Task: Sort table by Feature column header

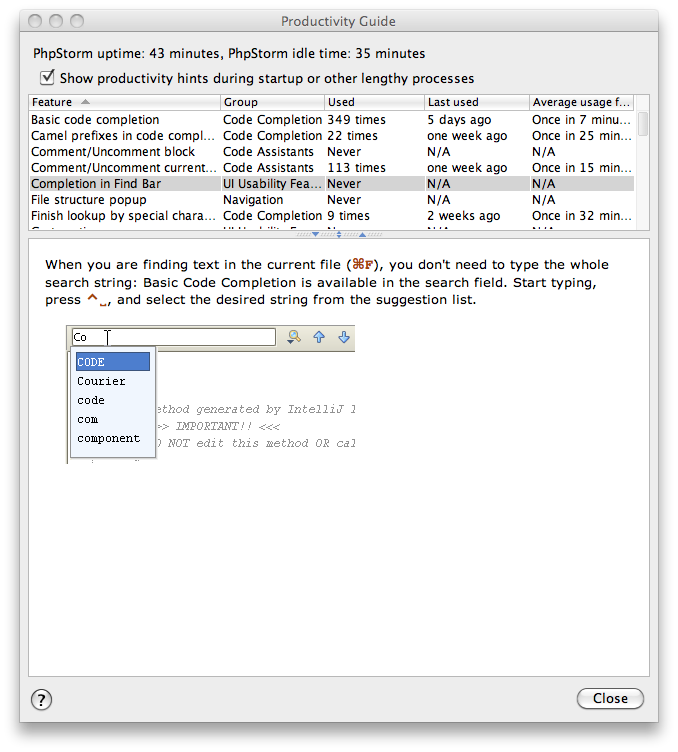Action: pyautogui.click(x=124, y=102)
